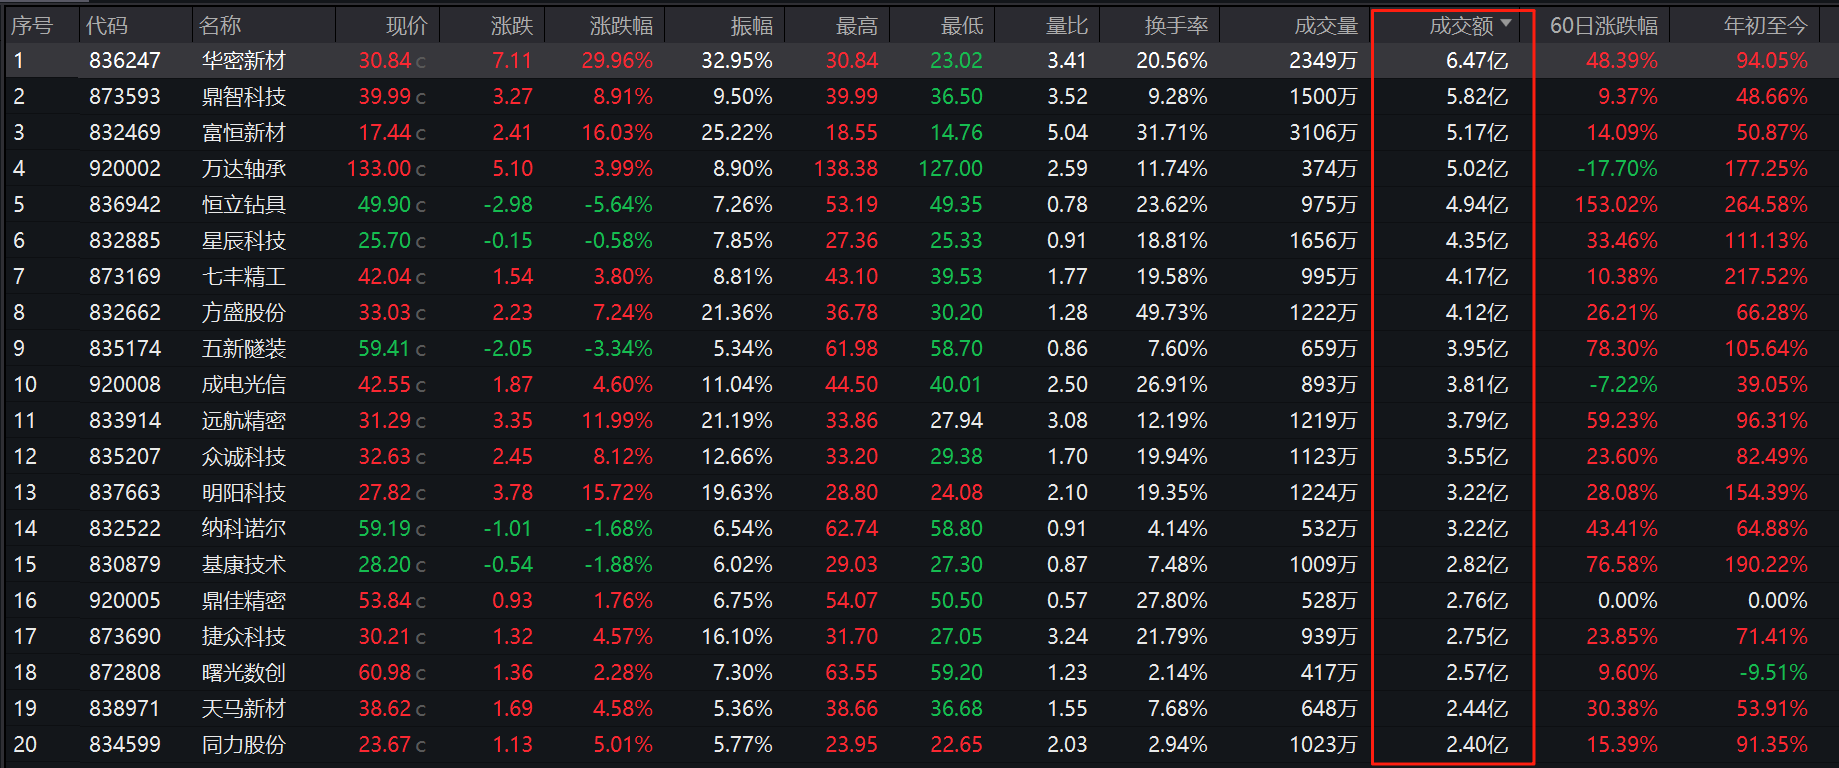Select stock name 天马新材
Viewport: 1839px width, 768px height.
tap(244, 709)
